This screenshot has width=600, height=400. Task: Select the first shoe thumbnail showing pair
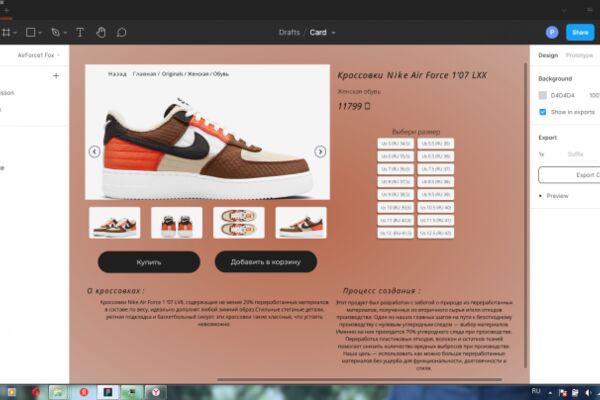(x=115, y=223)
